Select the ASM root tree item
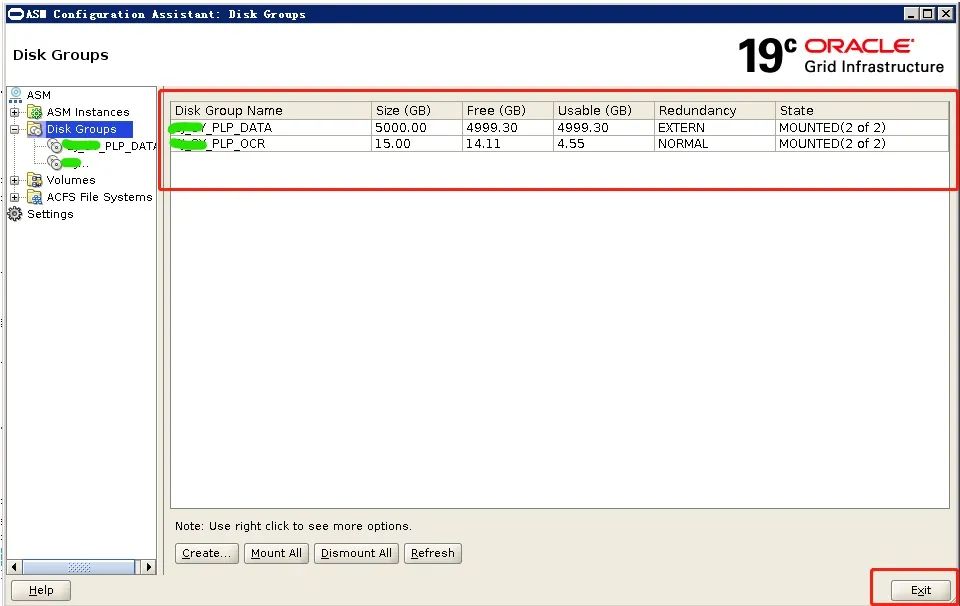 [39, 95]
